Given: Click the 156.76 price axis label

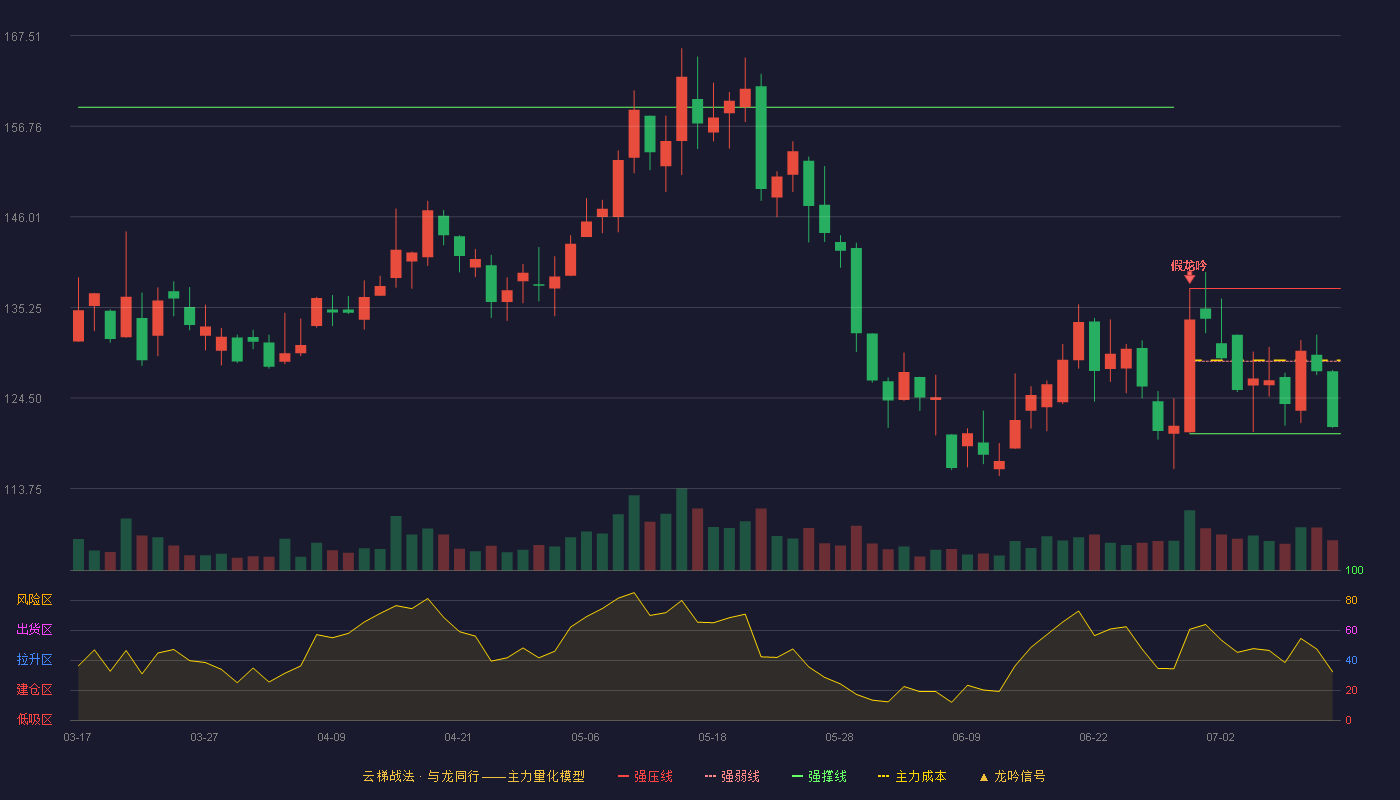Looking at the screenshot, I should coord(22,127).
